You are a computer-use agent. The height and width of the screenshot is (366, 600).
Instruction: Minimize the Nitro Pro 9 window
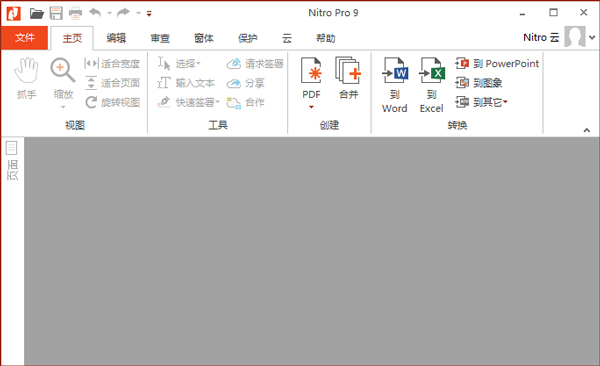(522, 13)
